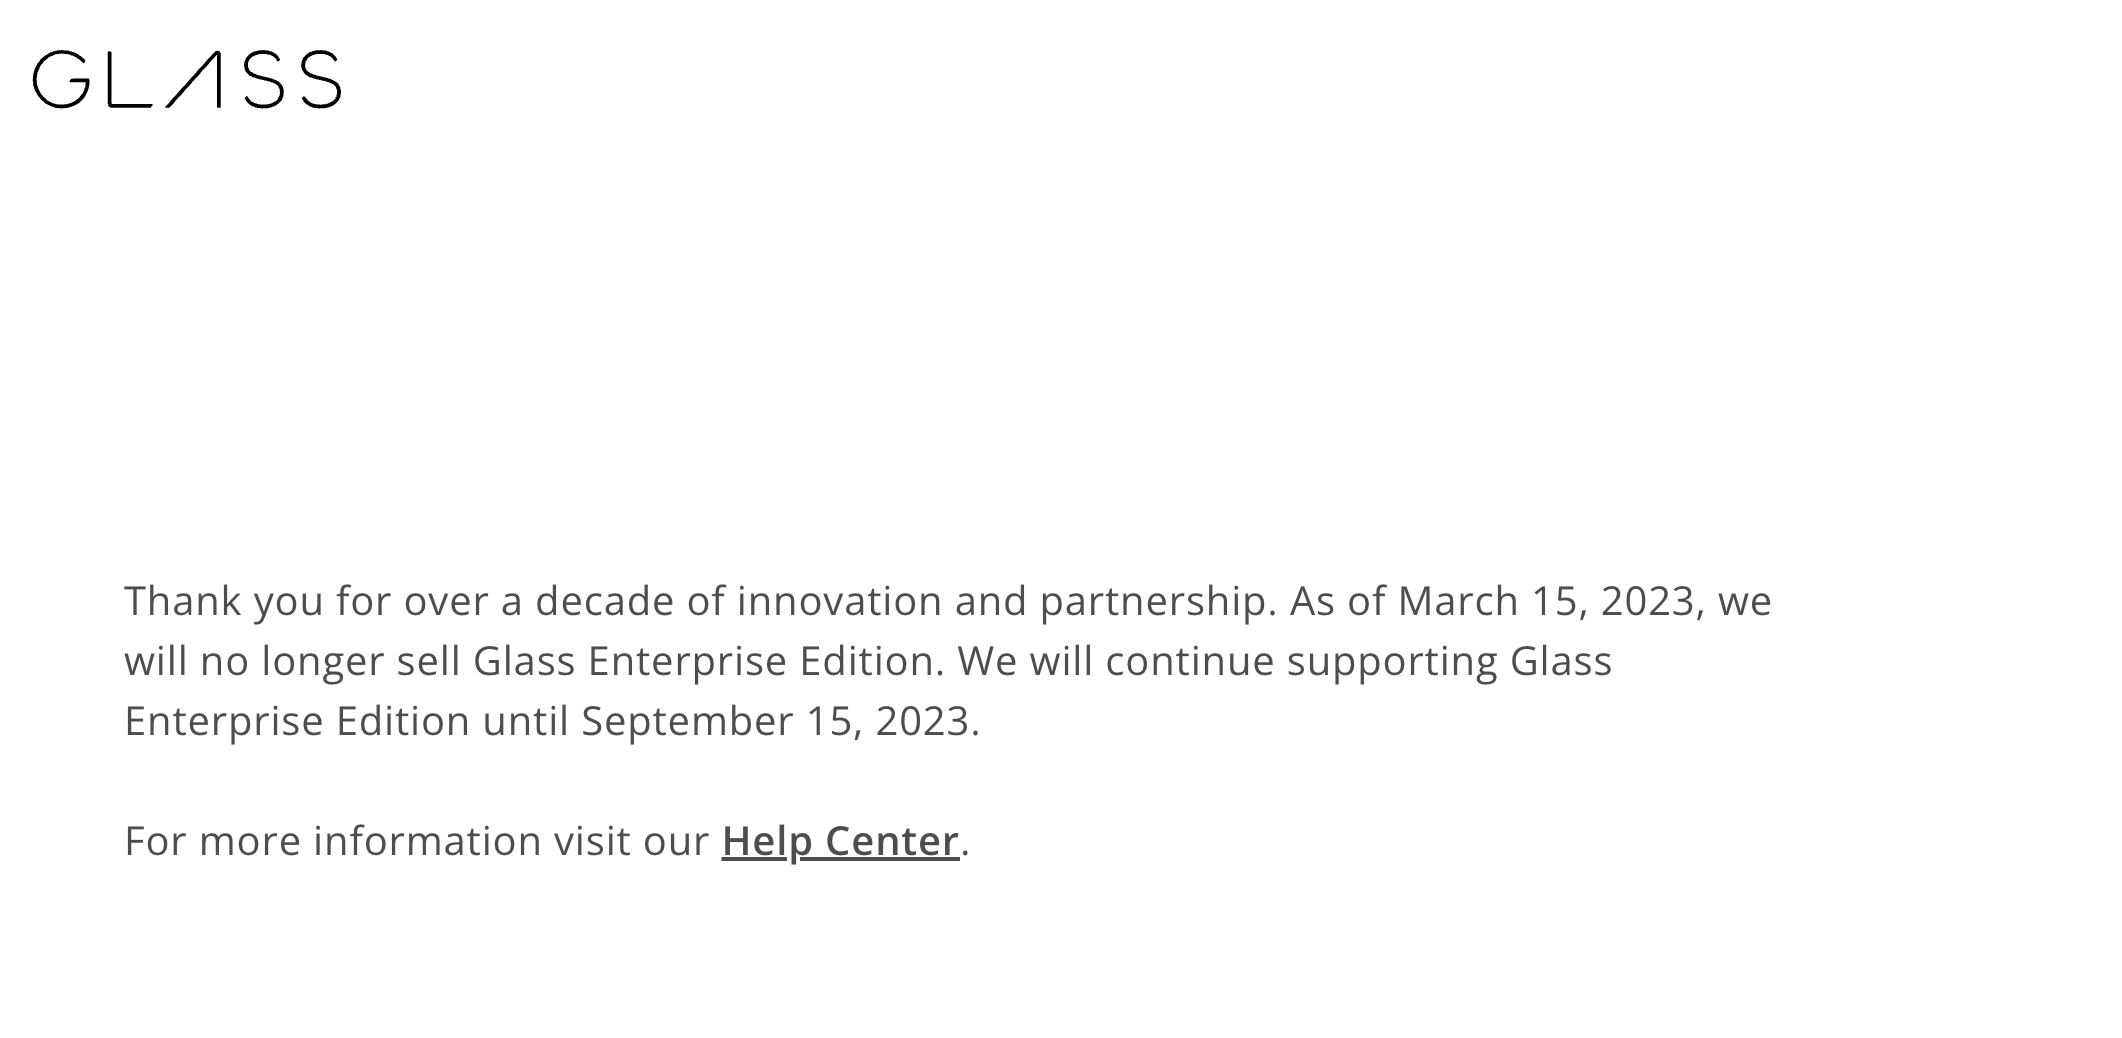Open the Help Center link

click(x=840, y=841)
